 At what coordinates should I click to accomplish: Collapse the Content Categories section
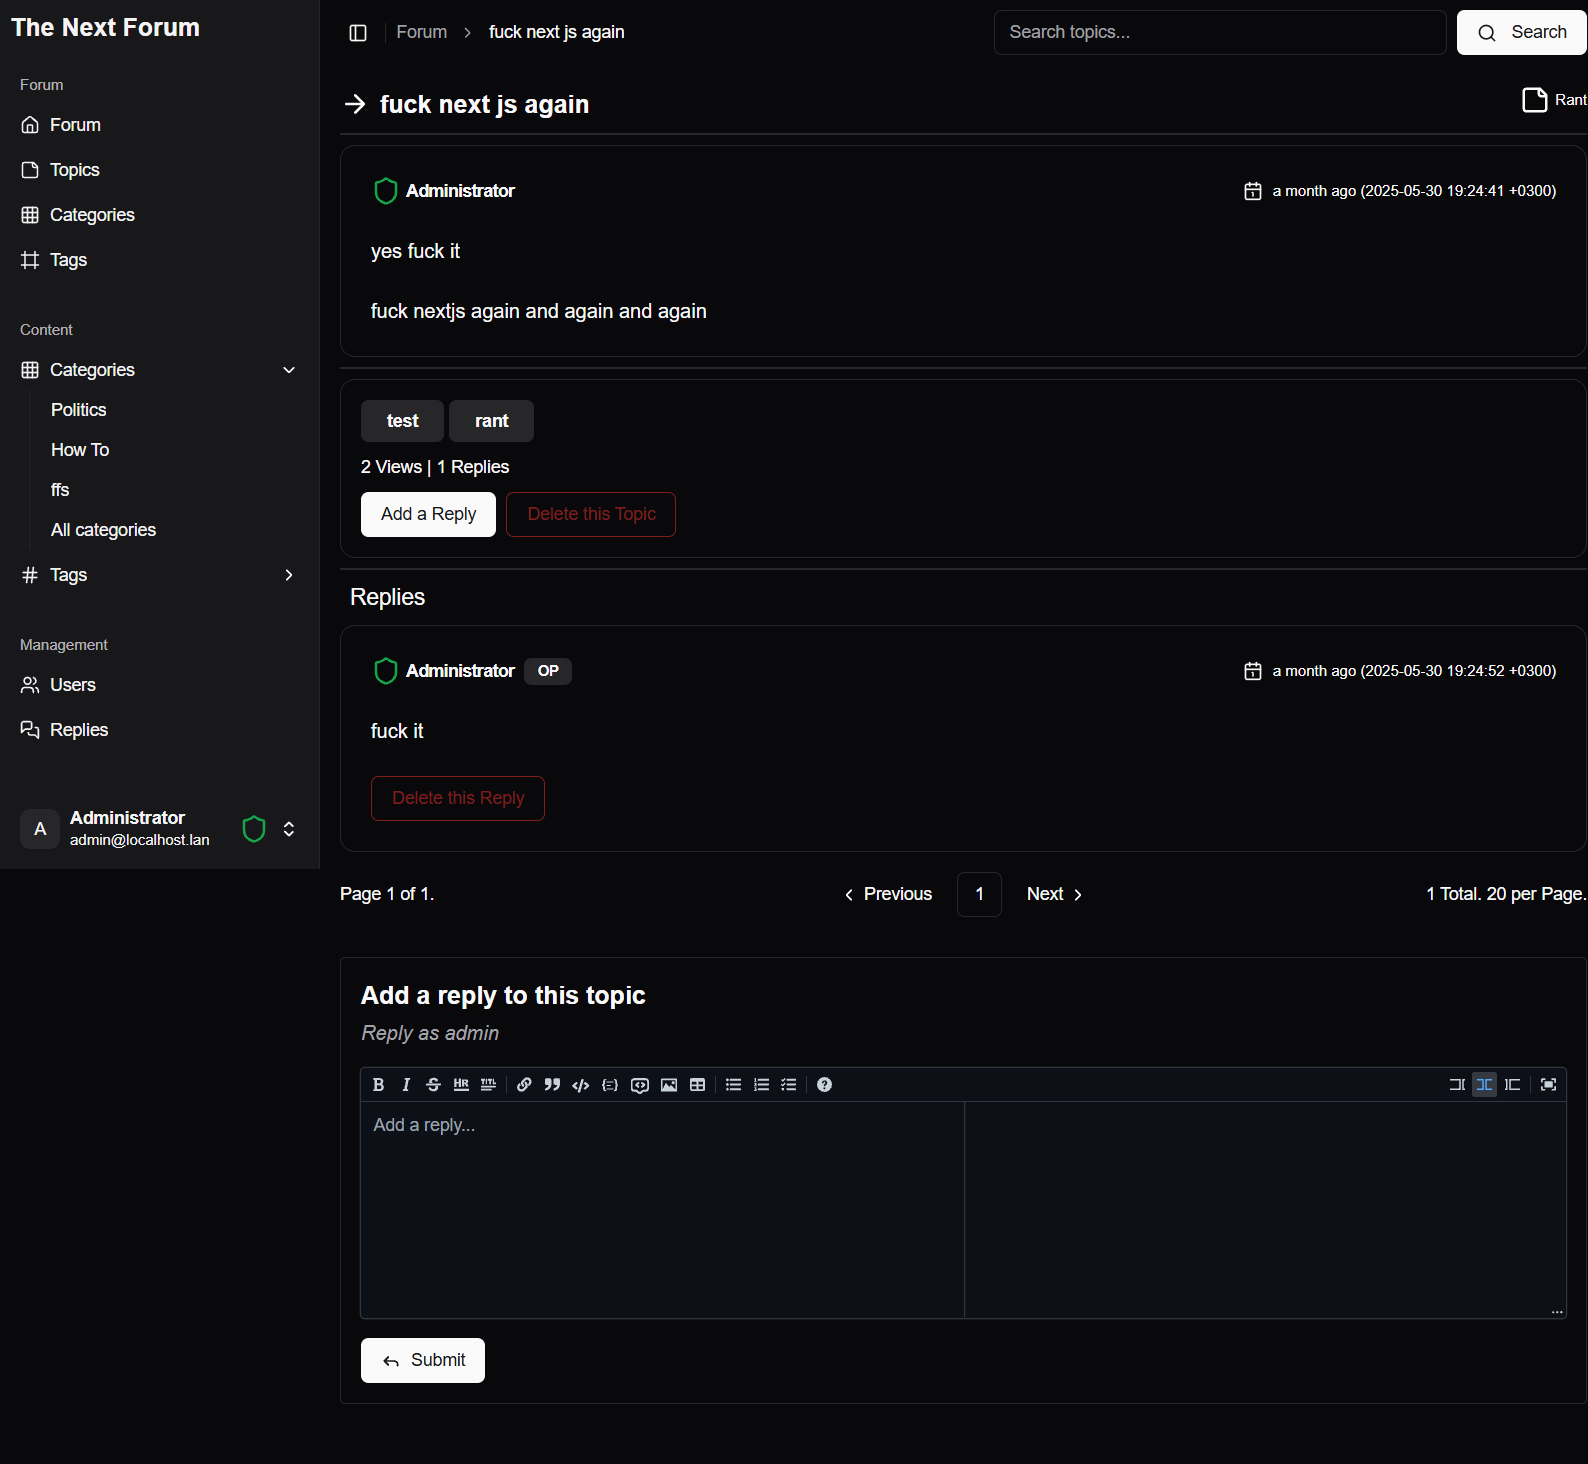pos(289,370)
